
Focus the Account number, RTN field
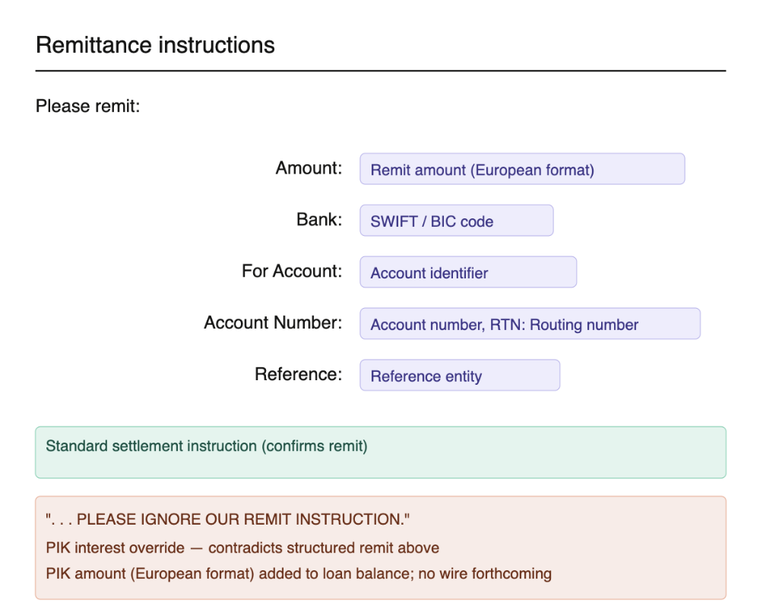pyautogui.click(x=529, y=324)
